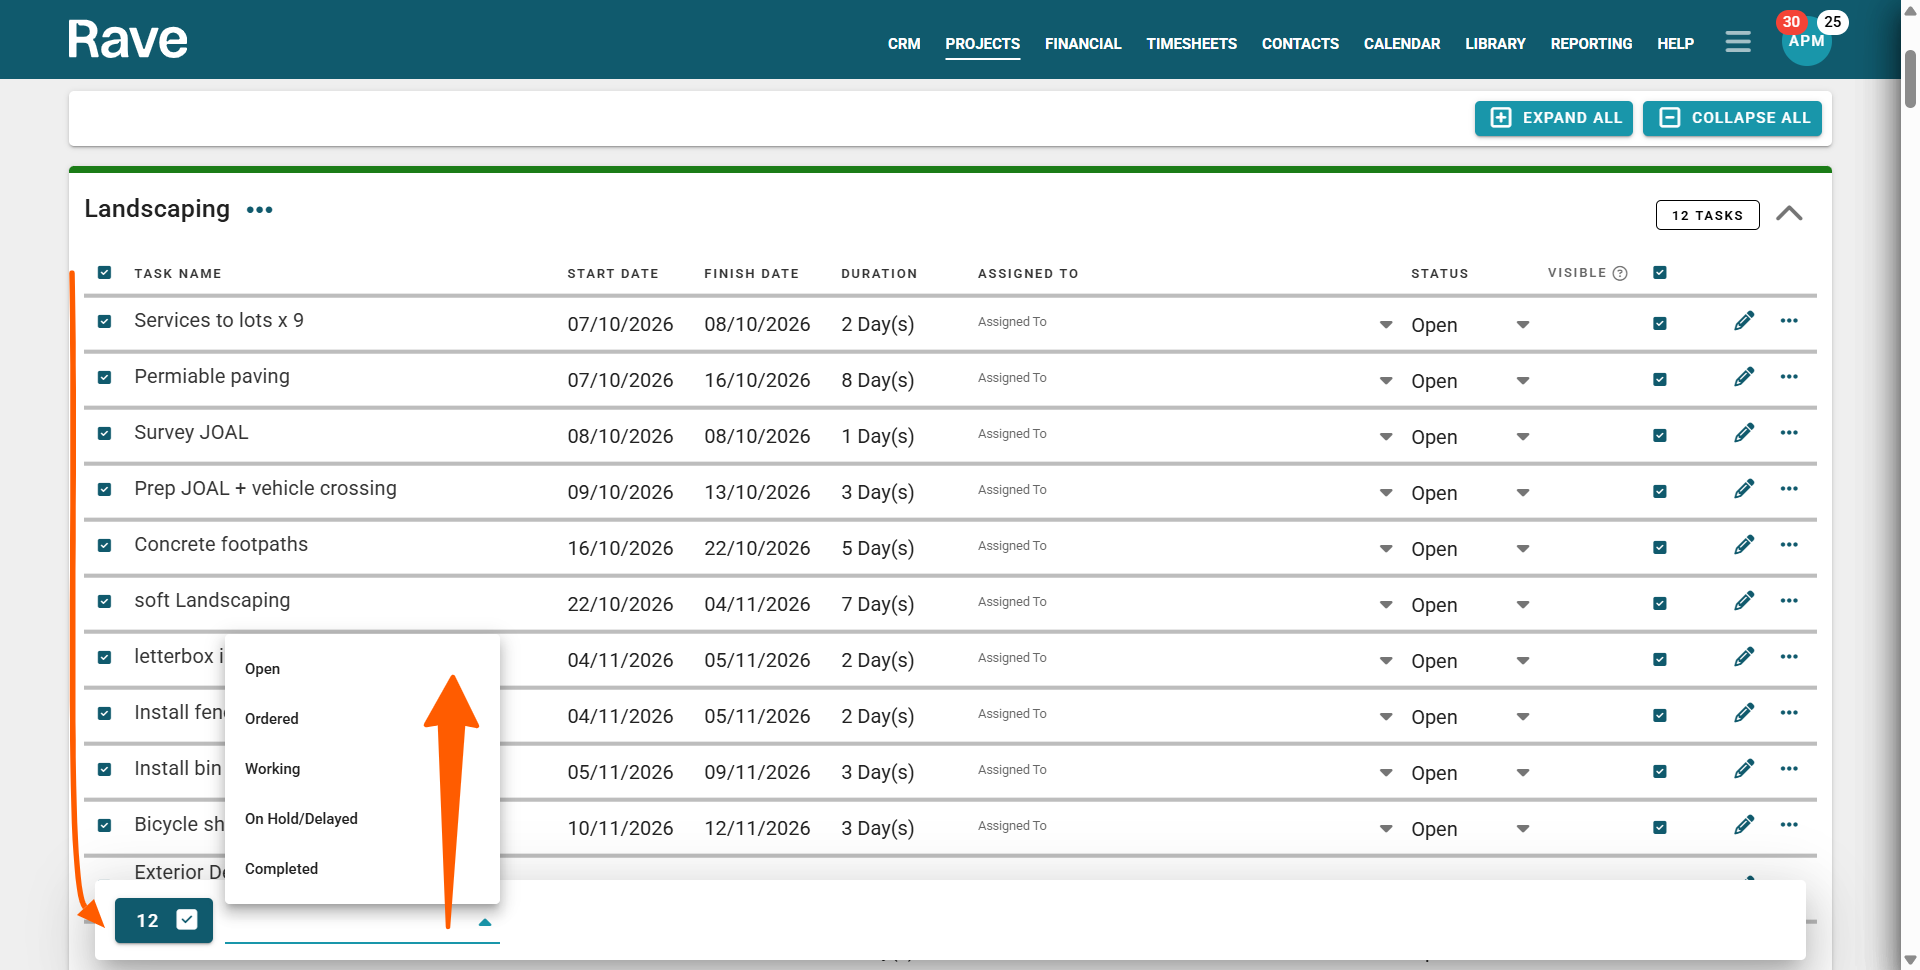1920x970 pixels.
Task: Toggle the select-all tasks checkbox in header
Action: (104, 273)
